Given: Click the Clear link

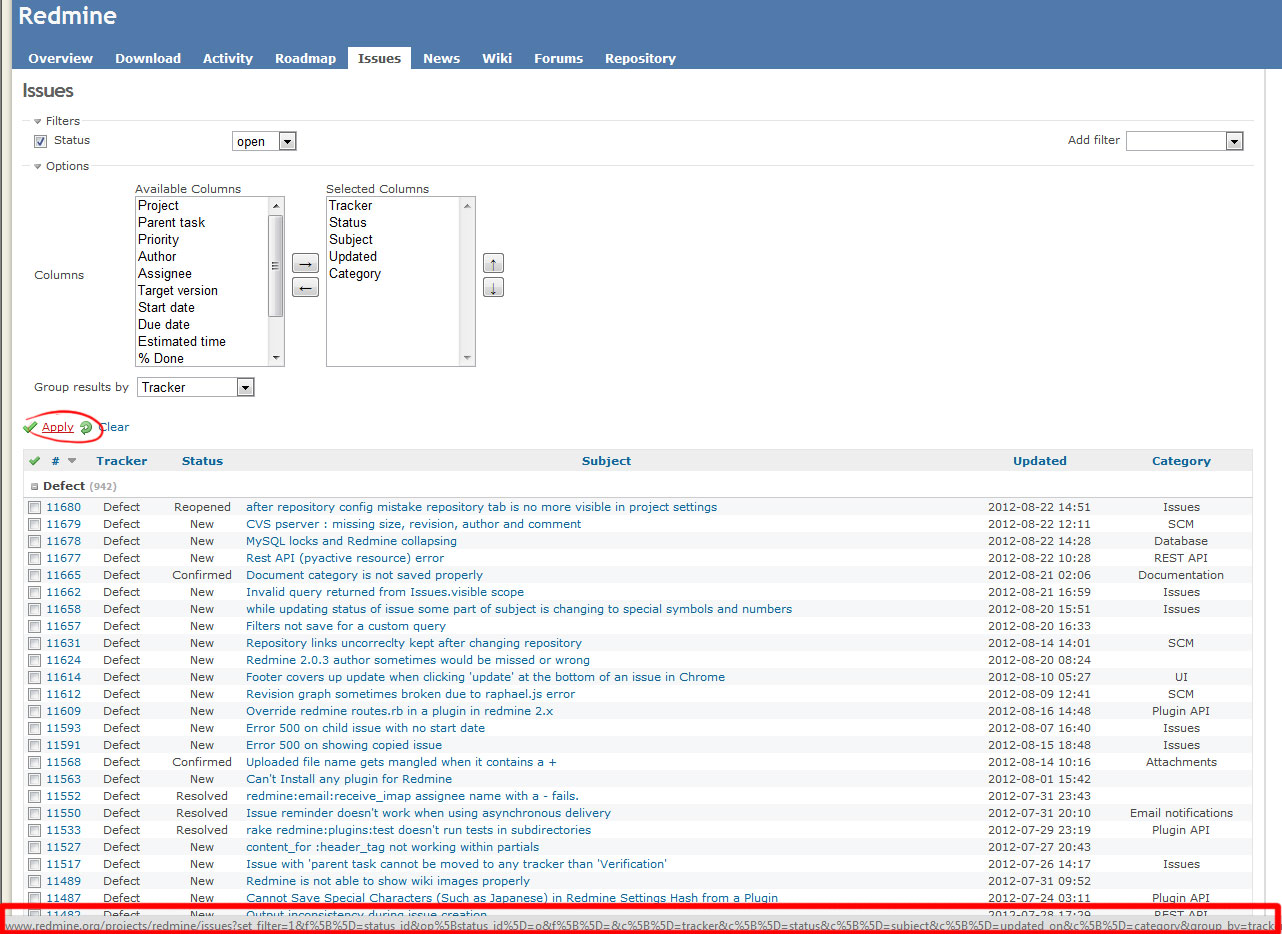Looking at the screenshot, I should [114, 427].
